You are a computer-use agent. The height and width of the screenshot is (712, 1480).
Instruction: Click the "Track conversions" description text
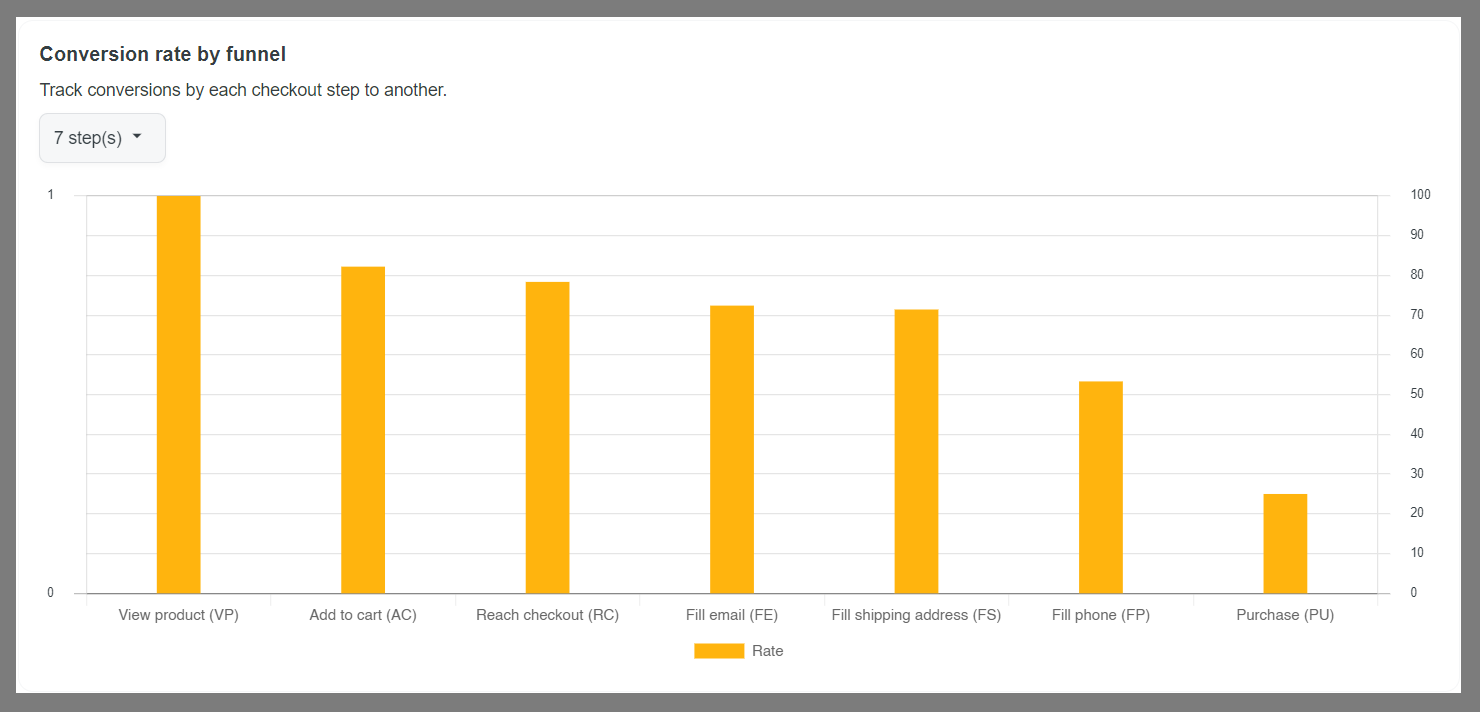(243, 90)
